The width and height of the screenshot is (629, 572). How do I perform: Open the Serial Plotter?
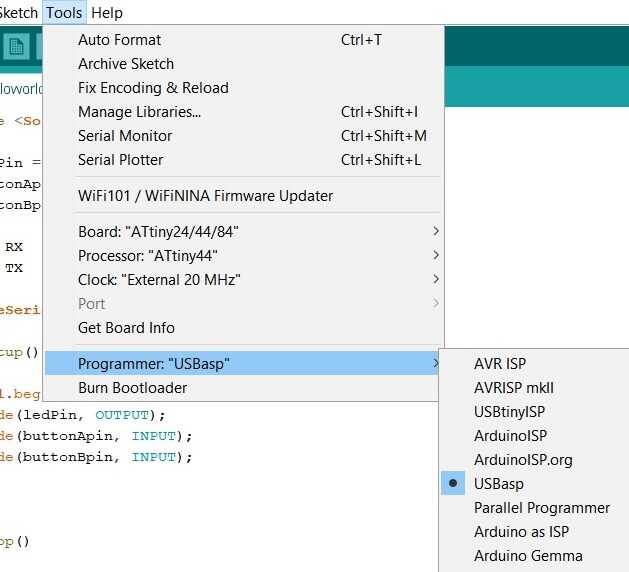pyautogui.click(x=120, y=160)
